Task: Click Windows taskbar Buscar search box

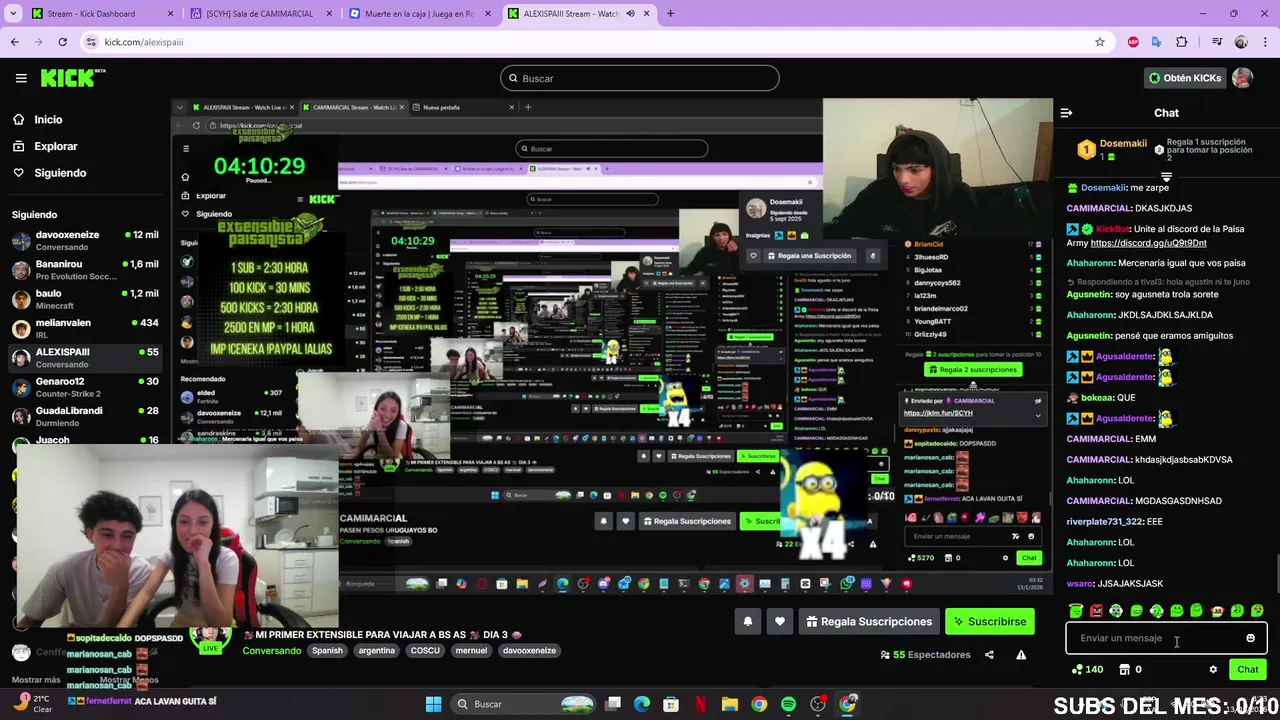Action: pyautogui.click(x=522, y=704)
